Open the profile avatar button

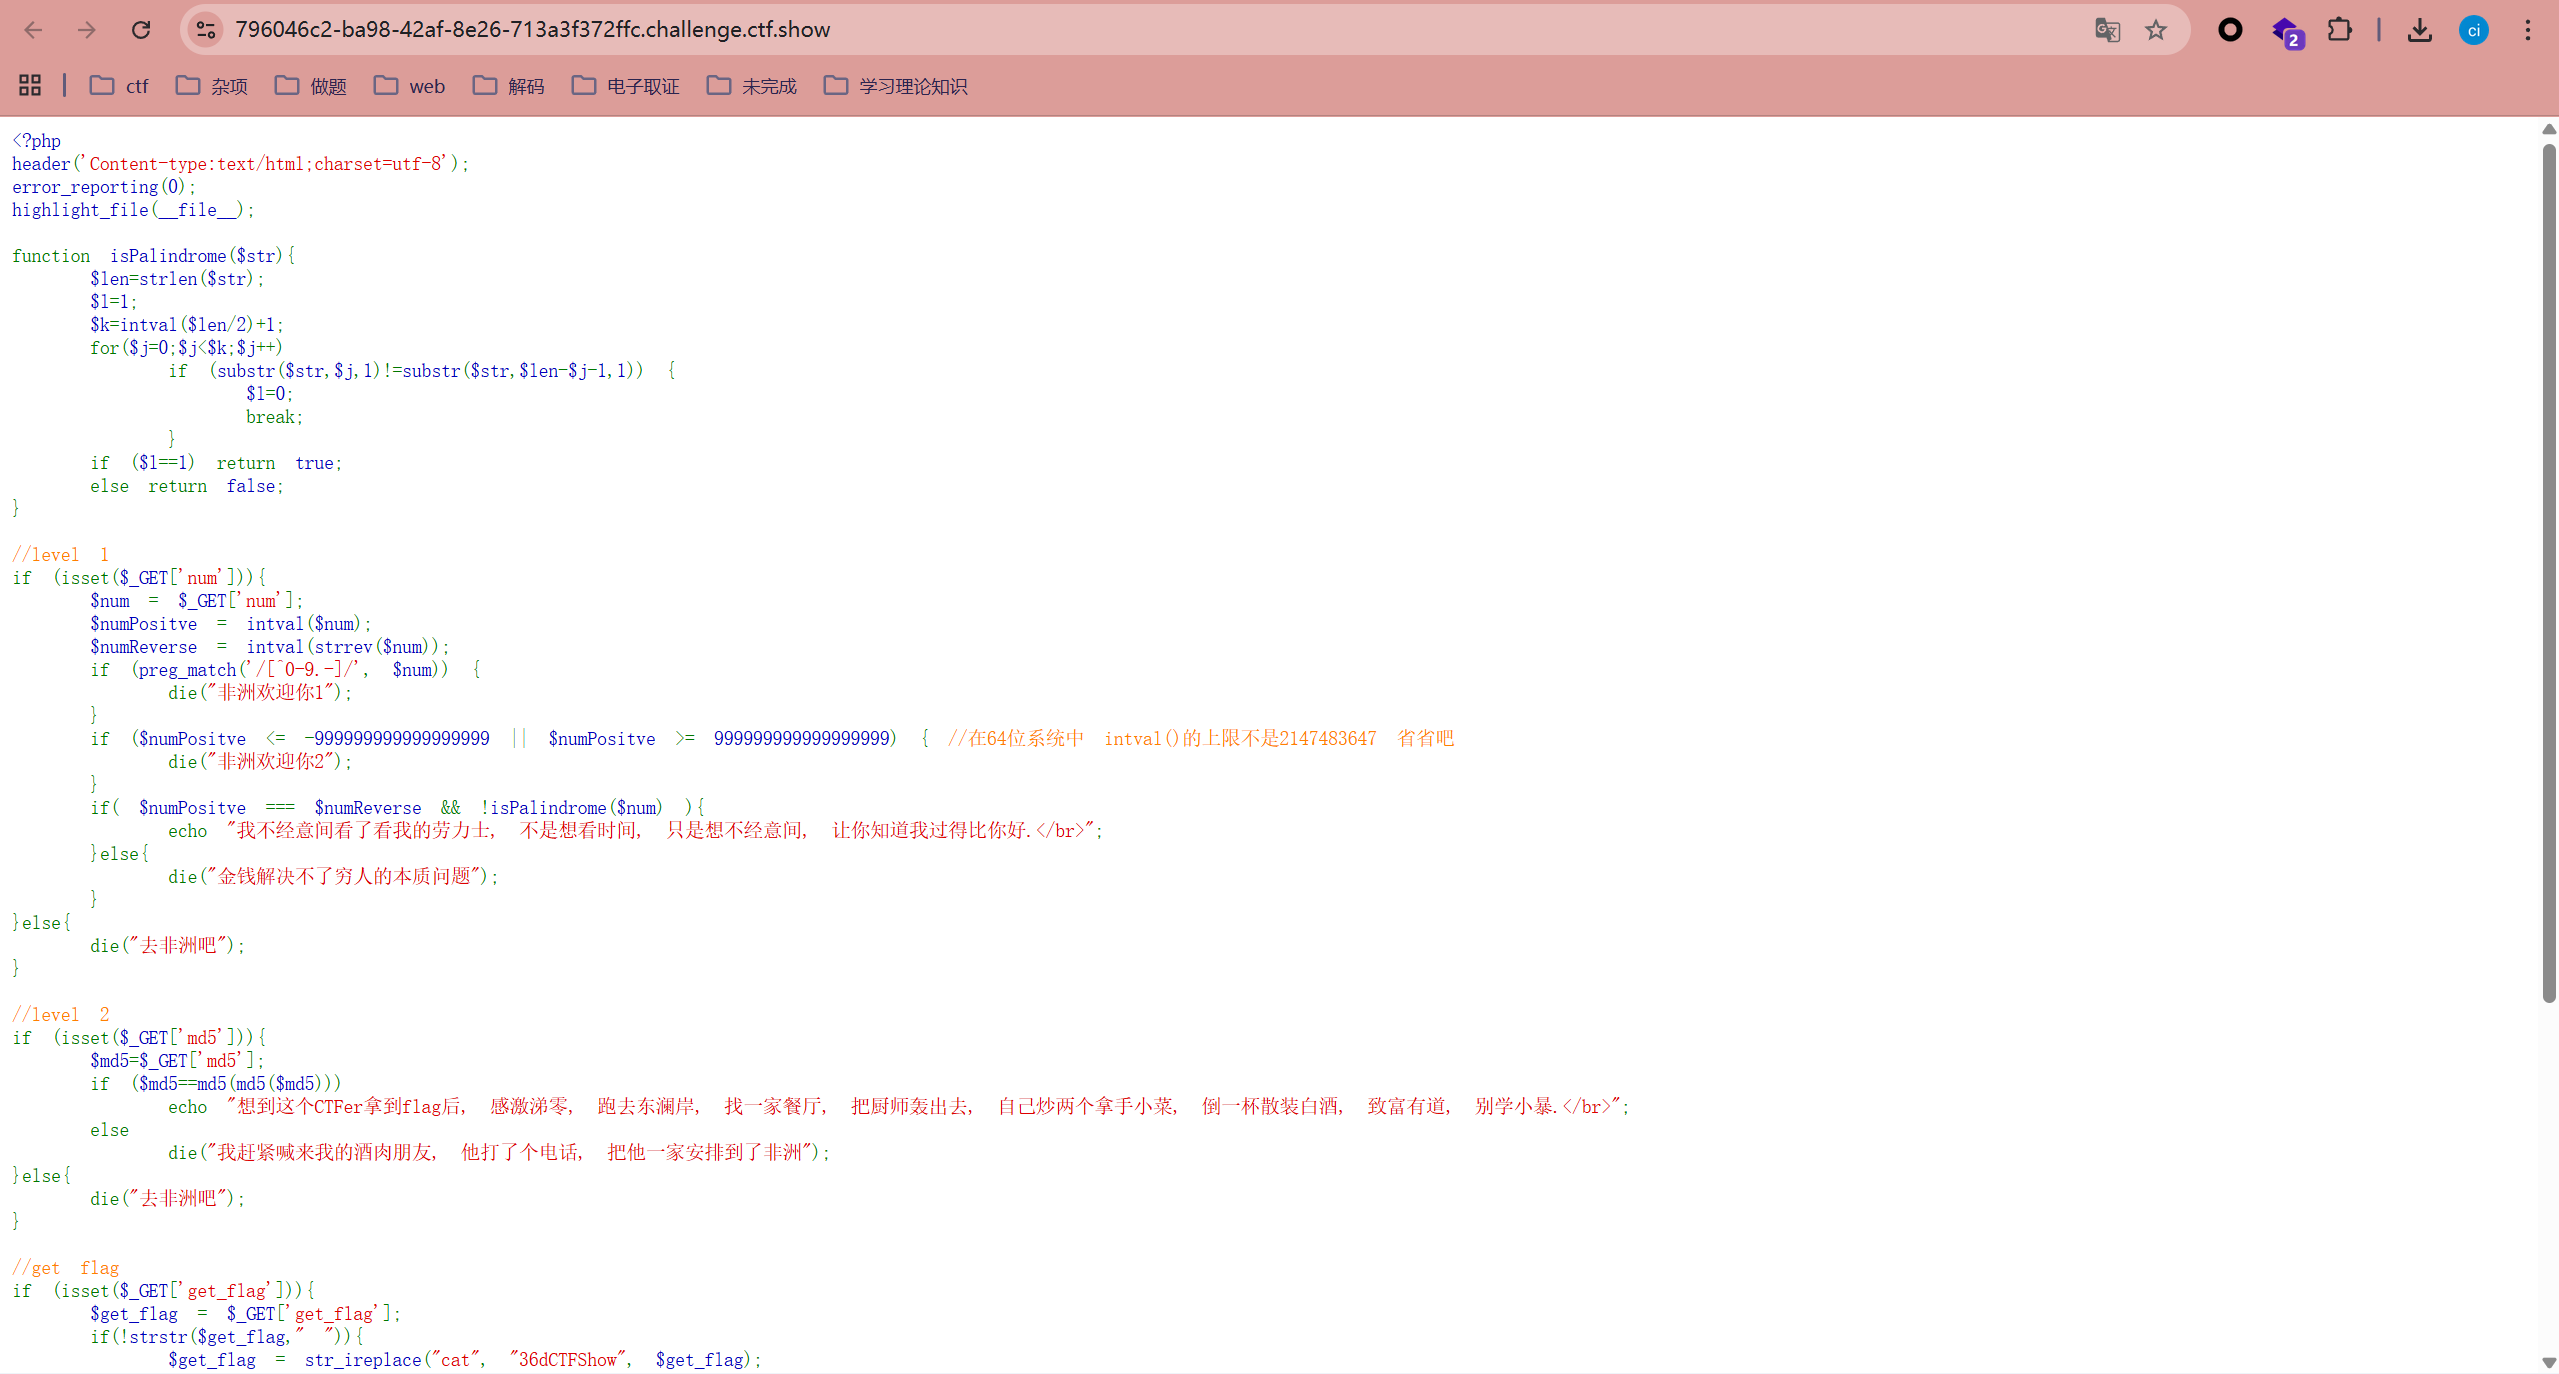[x=2473, y=30]
